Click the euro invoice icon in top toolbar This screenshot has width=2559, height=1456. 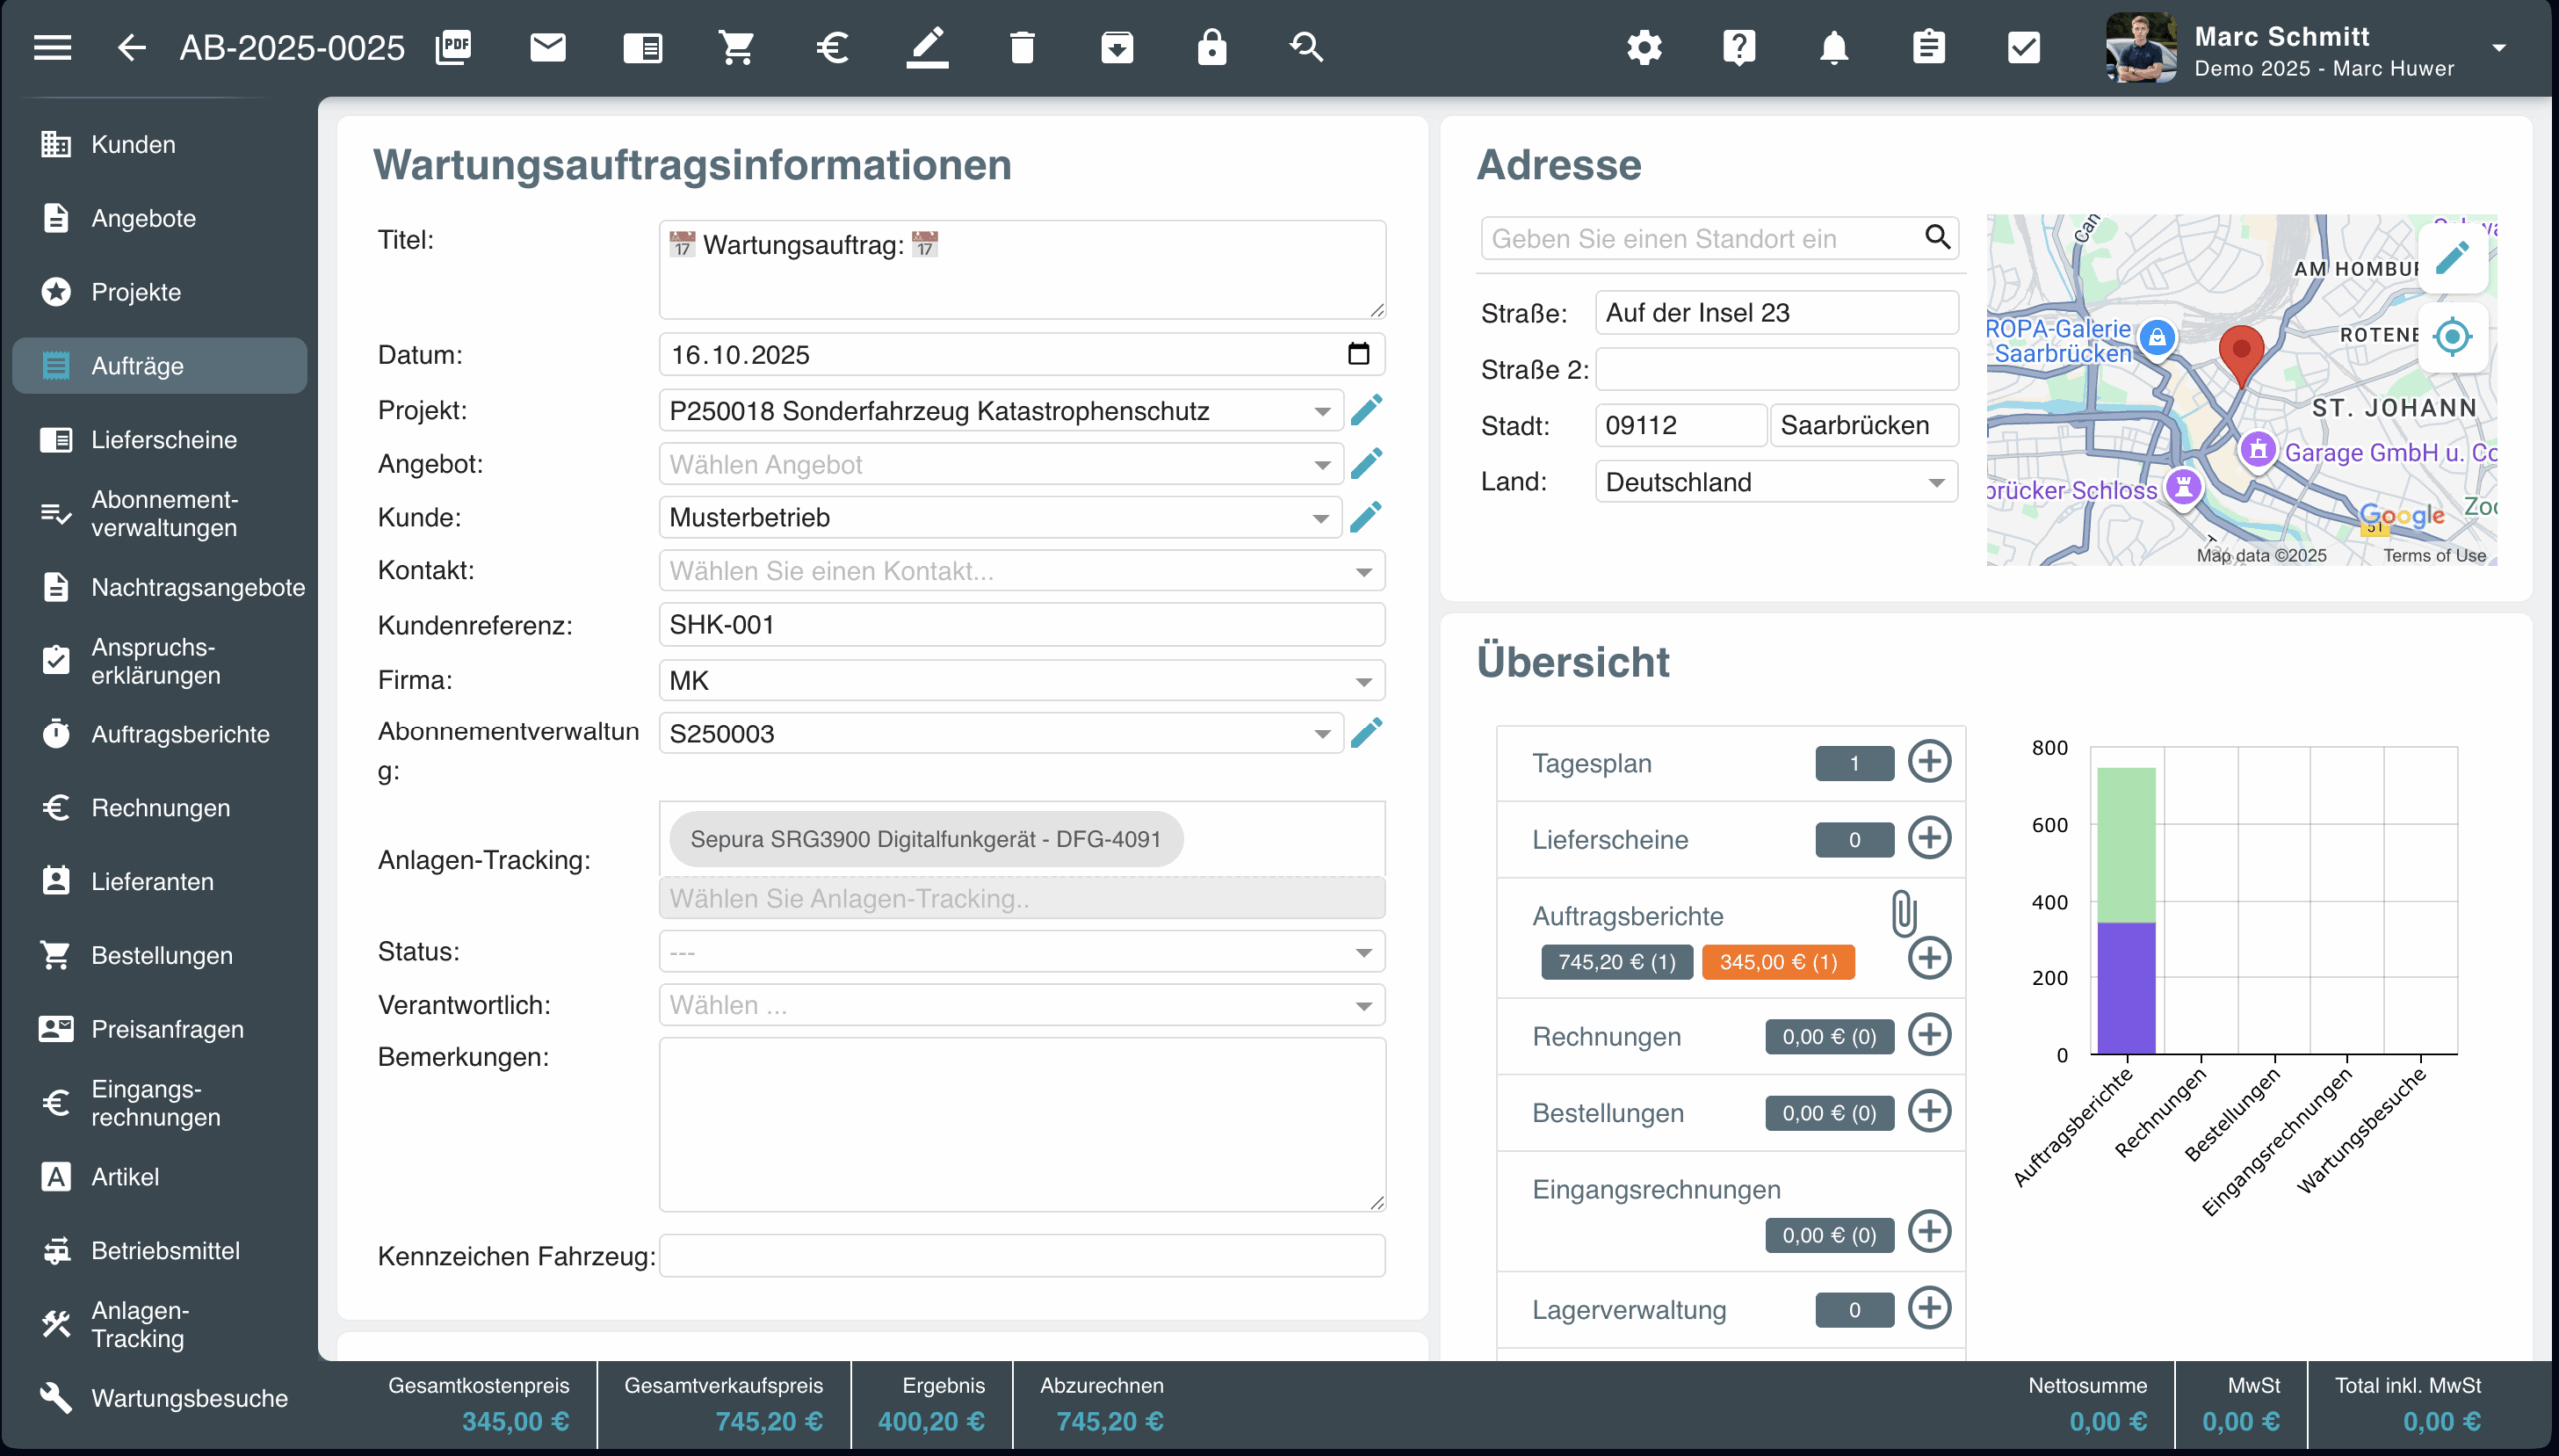tap(831, 47)
